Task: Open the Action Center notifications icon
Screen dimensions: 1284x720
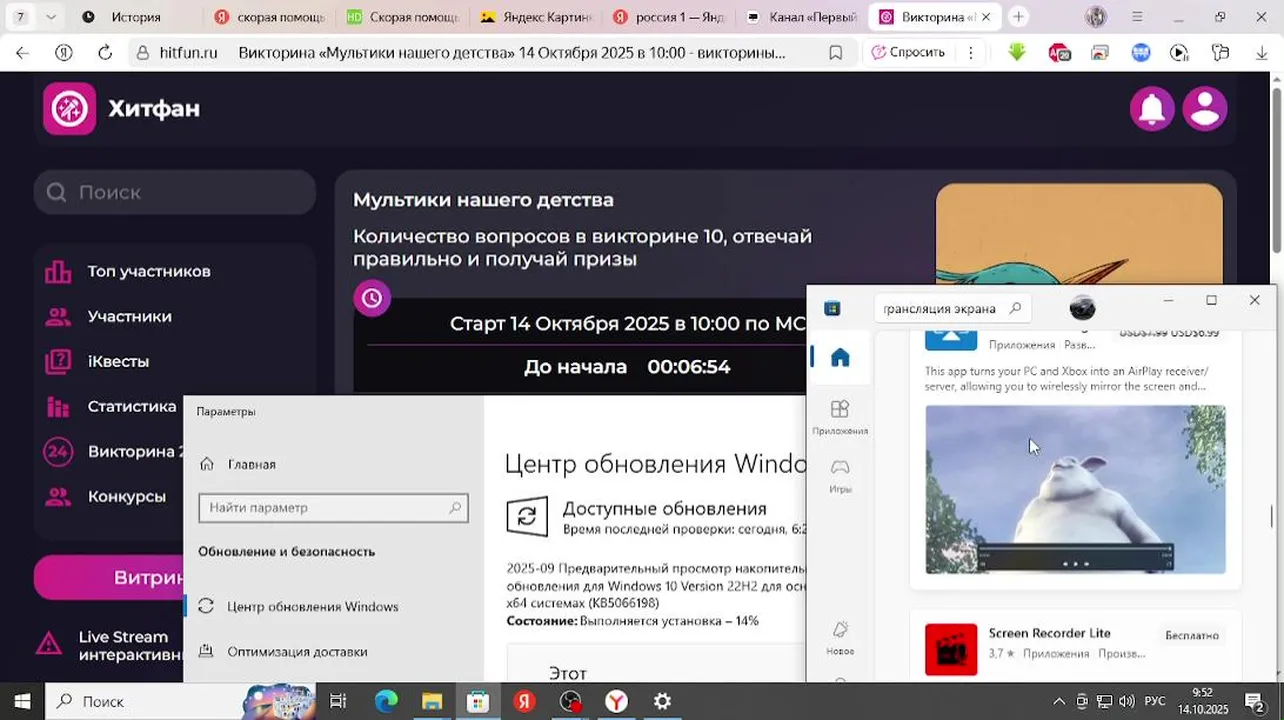Action: [1254, 702]
